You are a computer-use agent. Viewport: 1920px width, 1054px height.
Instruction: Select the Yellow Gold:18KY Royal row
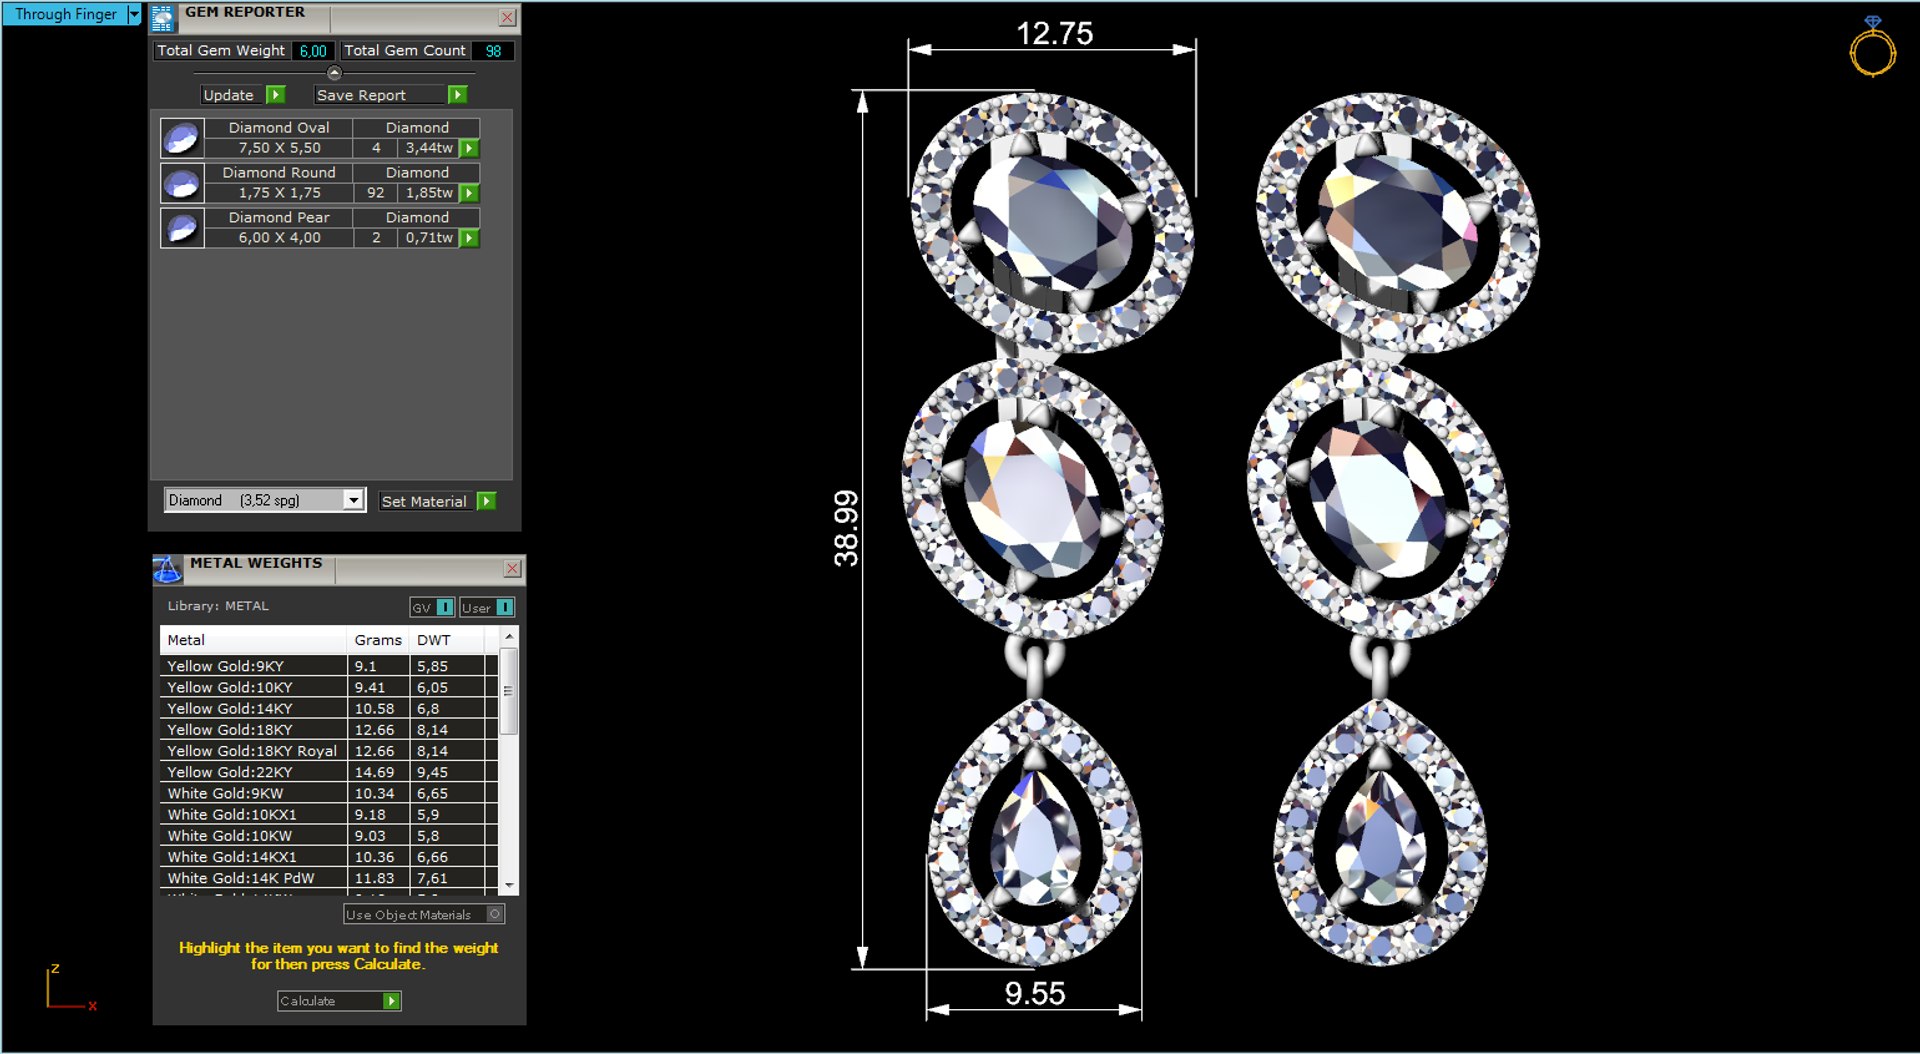click(328, 751)
